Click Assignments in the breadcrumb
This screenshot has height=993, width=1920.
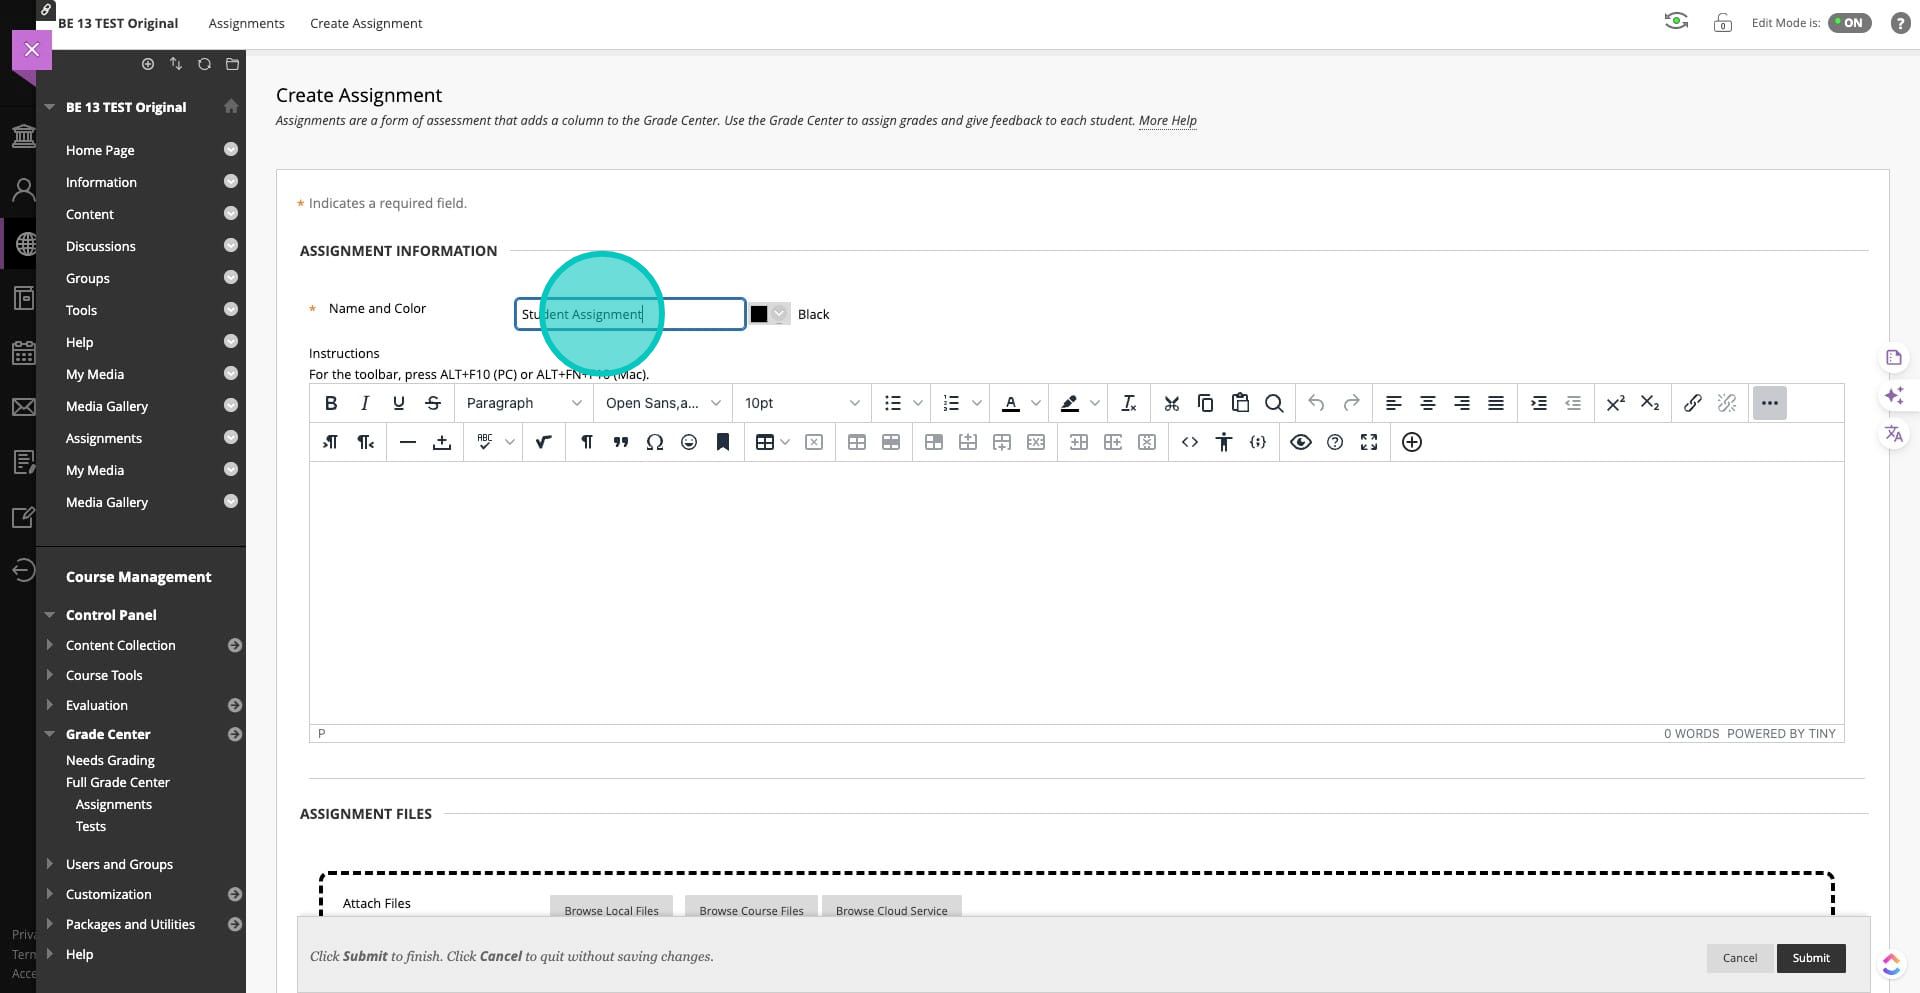point(246,23)
